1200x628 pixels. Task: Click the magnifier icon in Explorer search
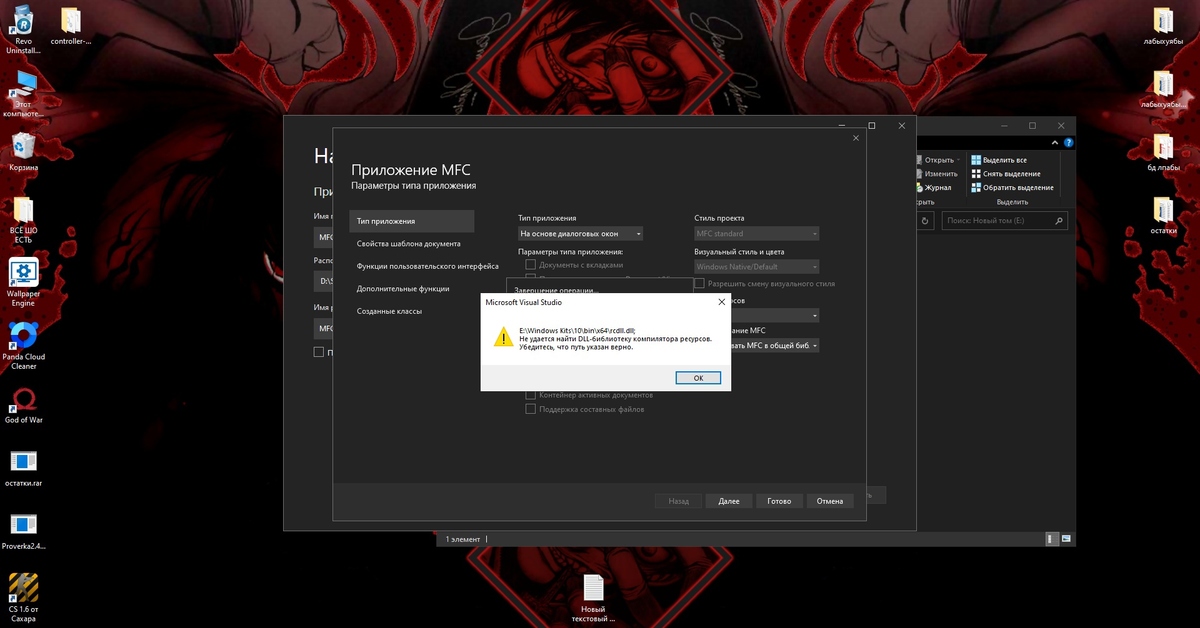click(x=1060, y=220)
